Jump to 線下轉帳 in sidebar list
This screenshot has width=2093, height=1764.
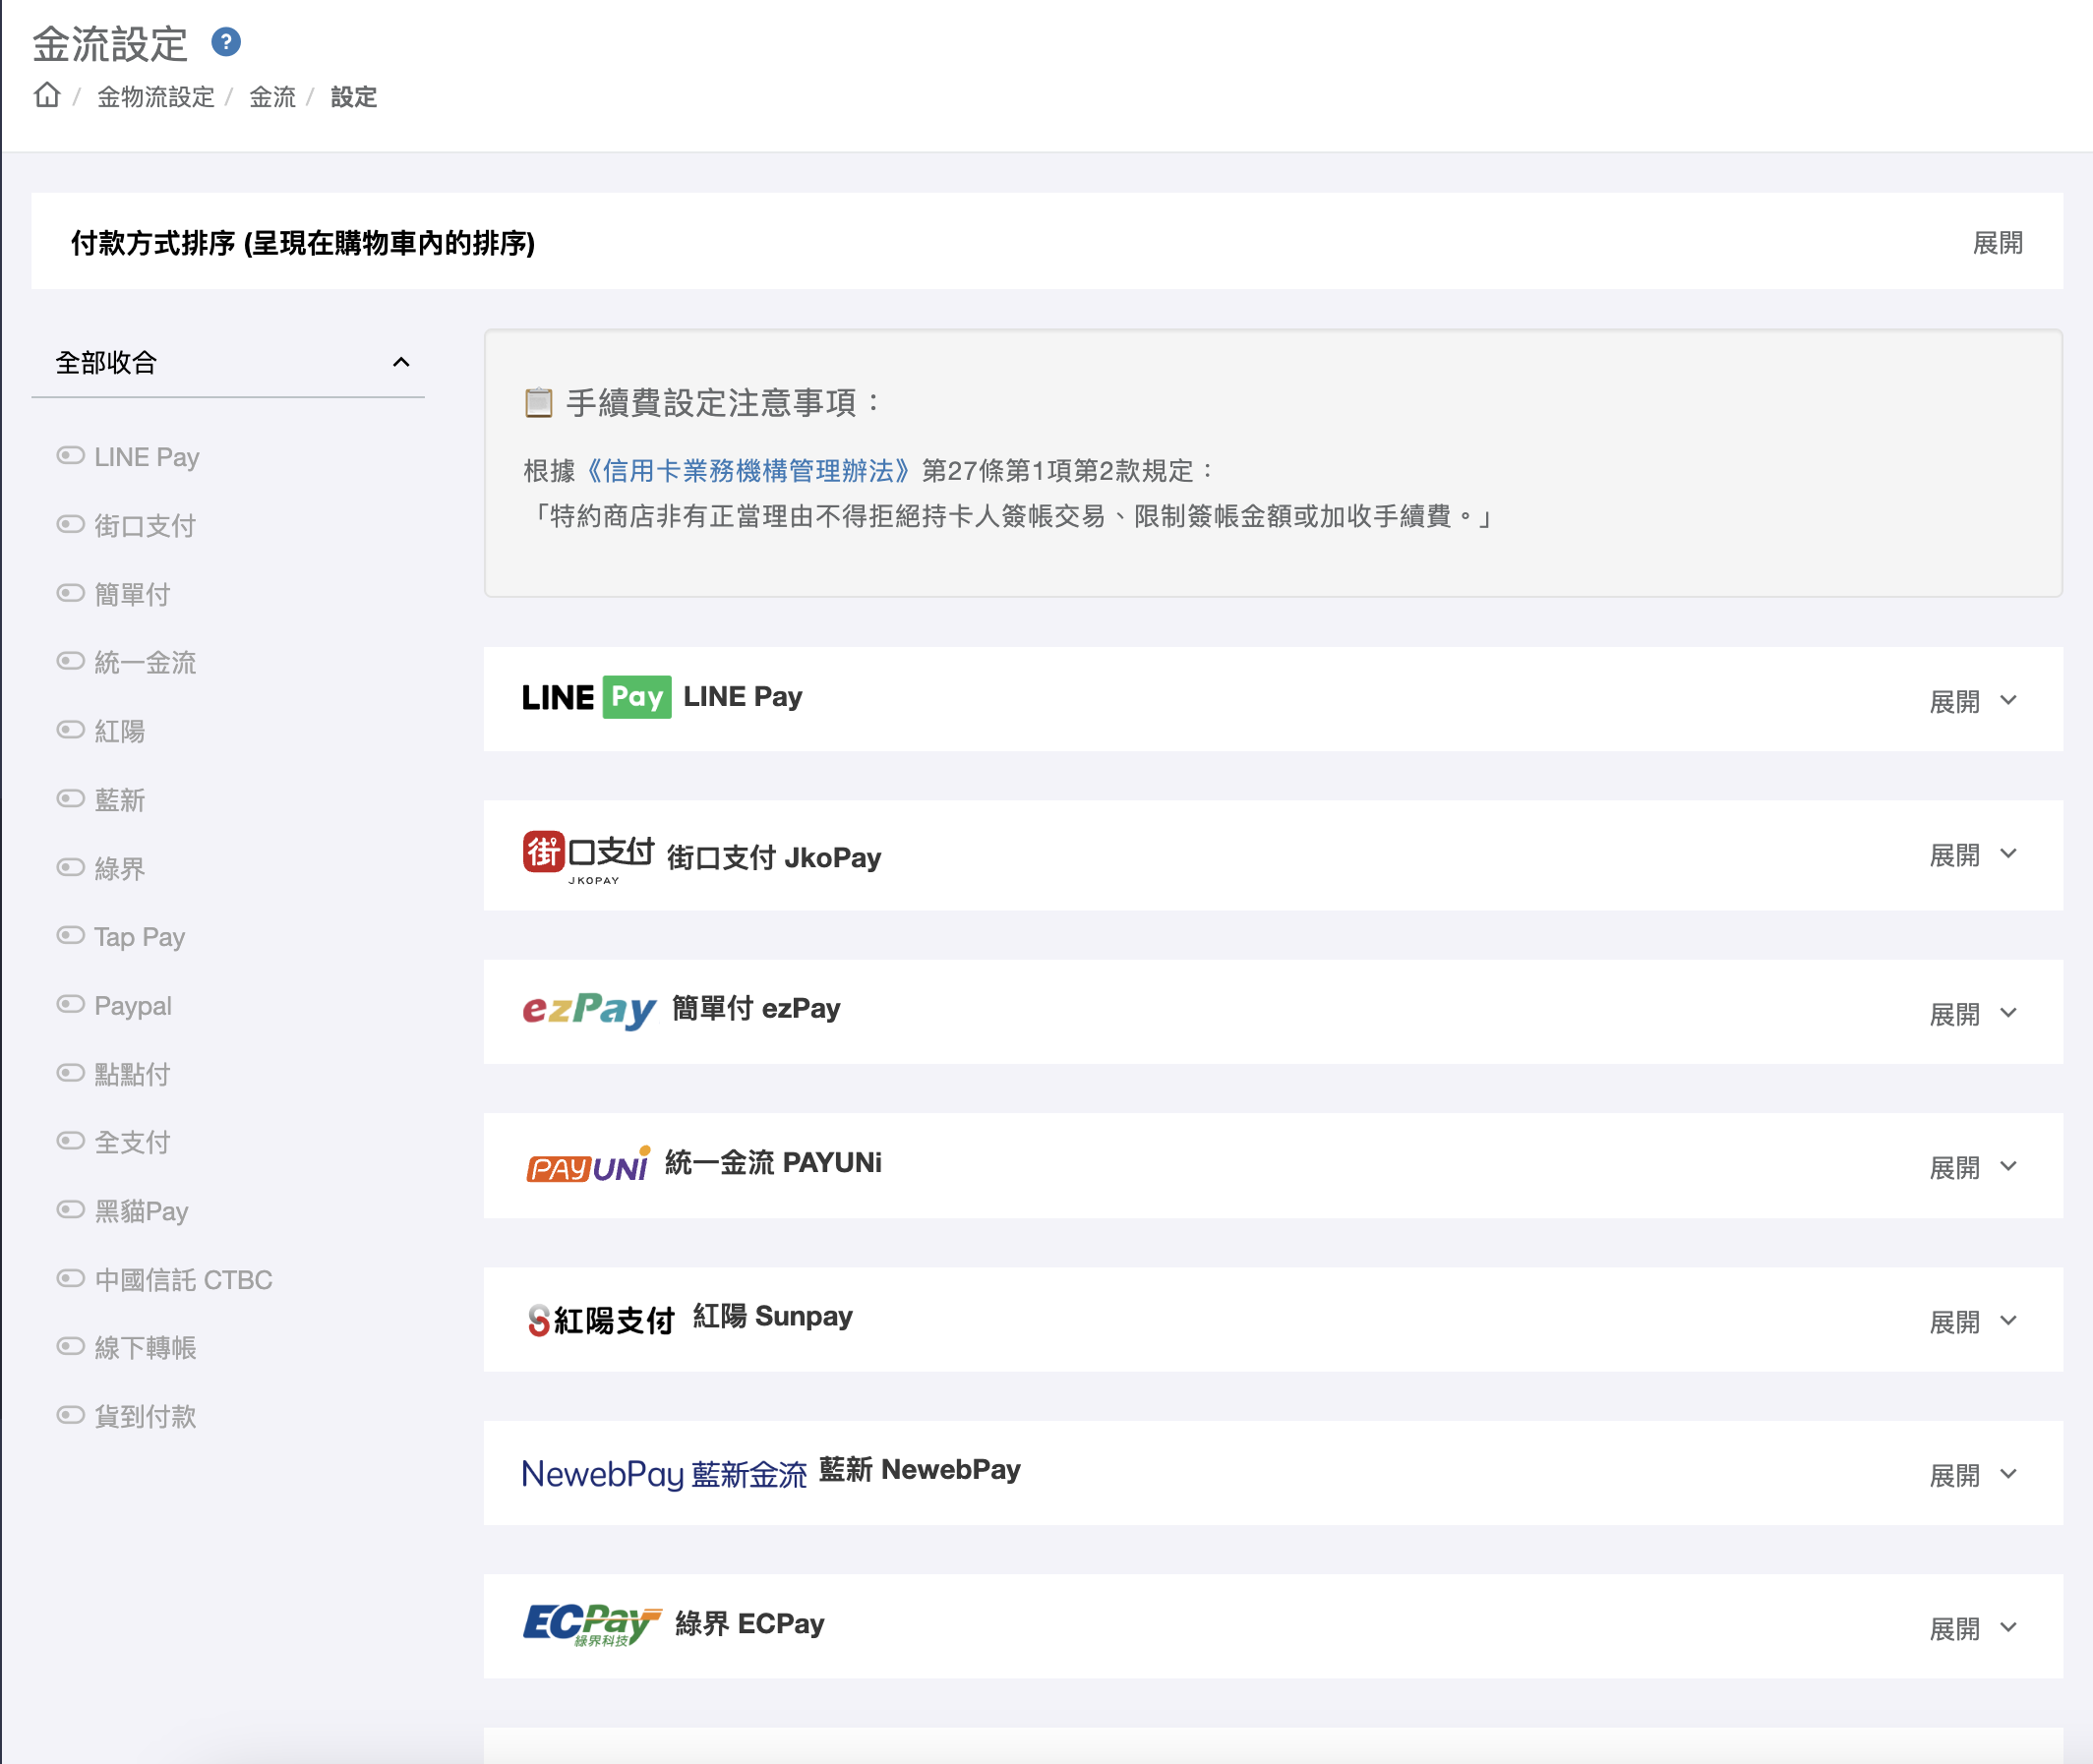point(145,1348)
